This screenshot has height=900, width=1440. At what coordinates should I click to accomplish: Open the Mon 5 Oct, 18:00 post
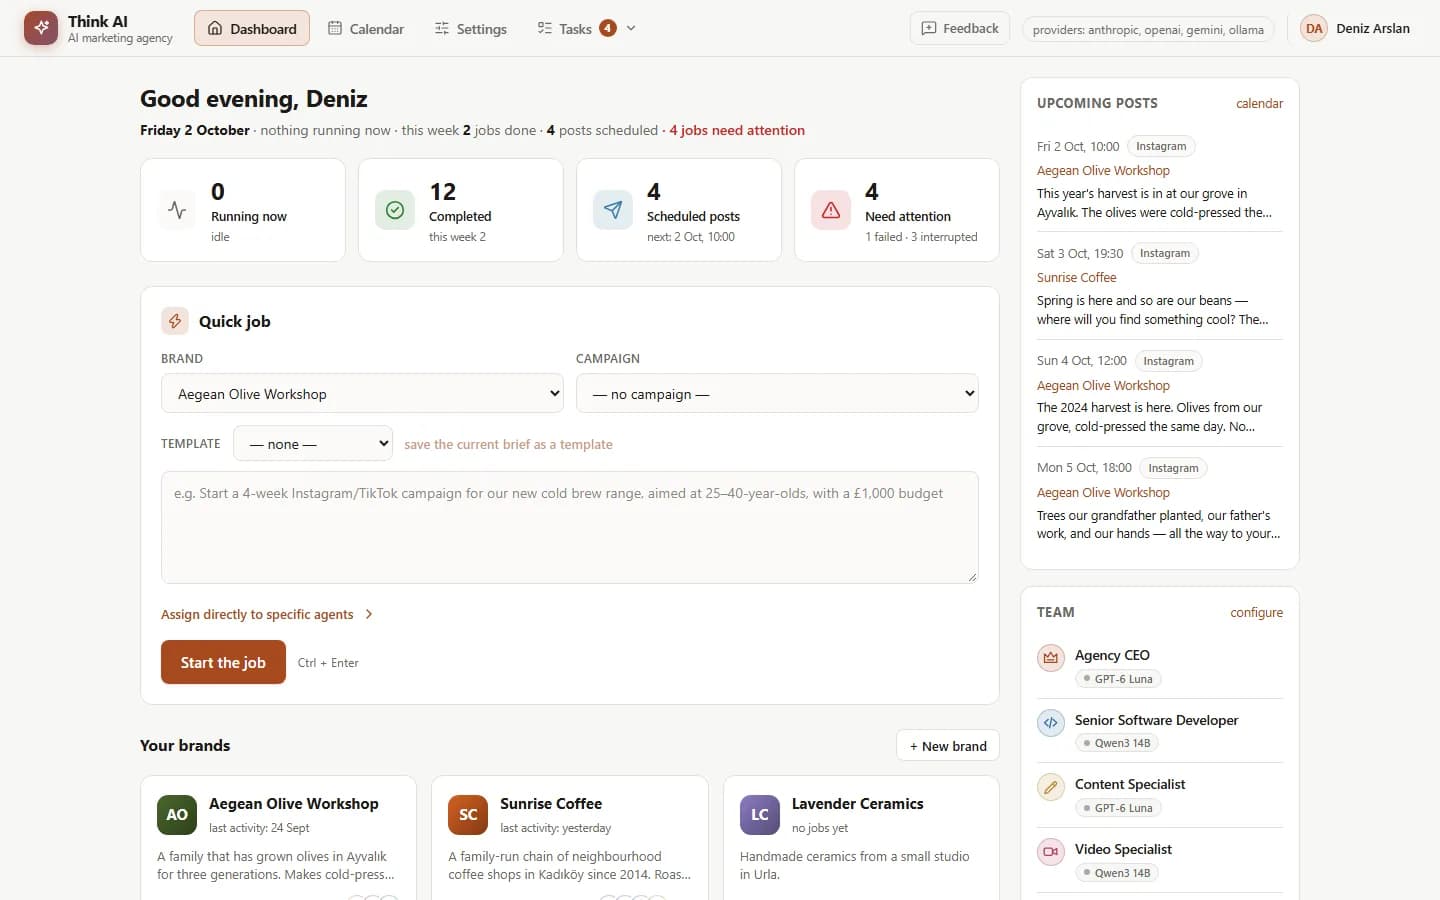pos(1160,500)
